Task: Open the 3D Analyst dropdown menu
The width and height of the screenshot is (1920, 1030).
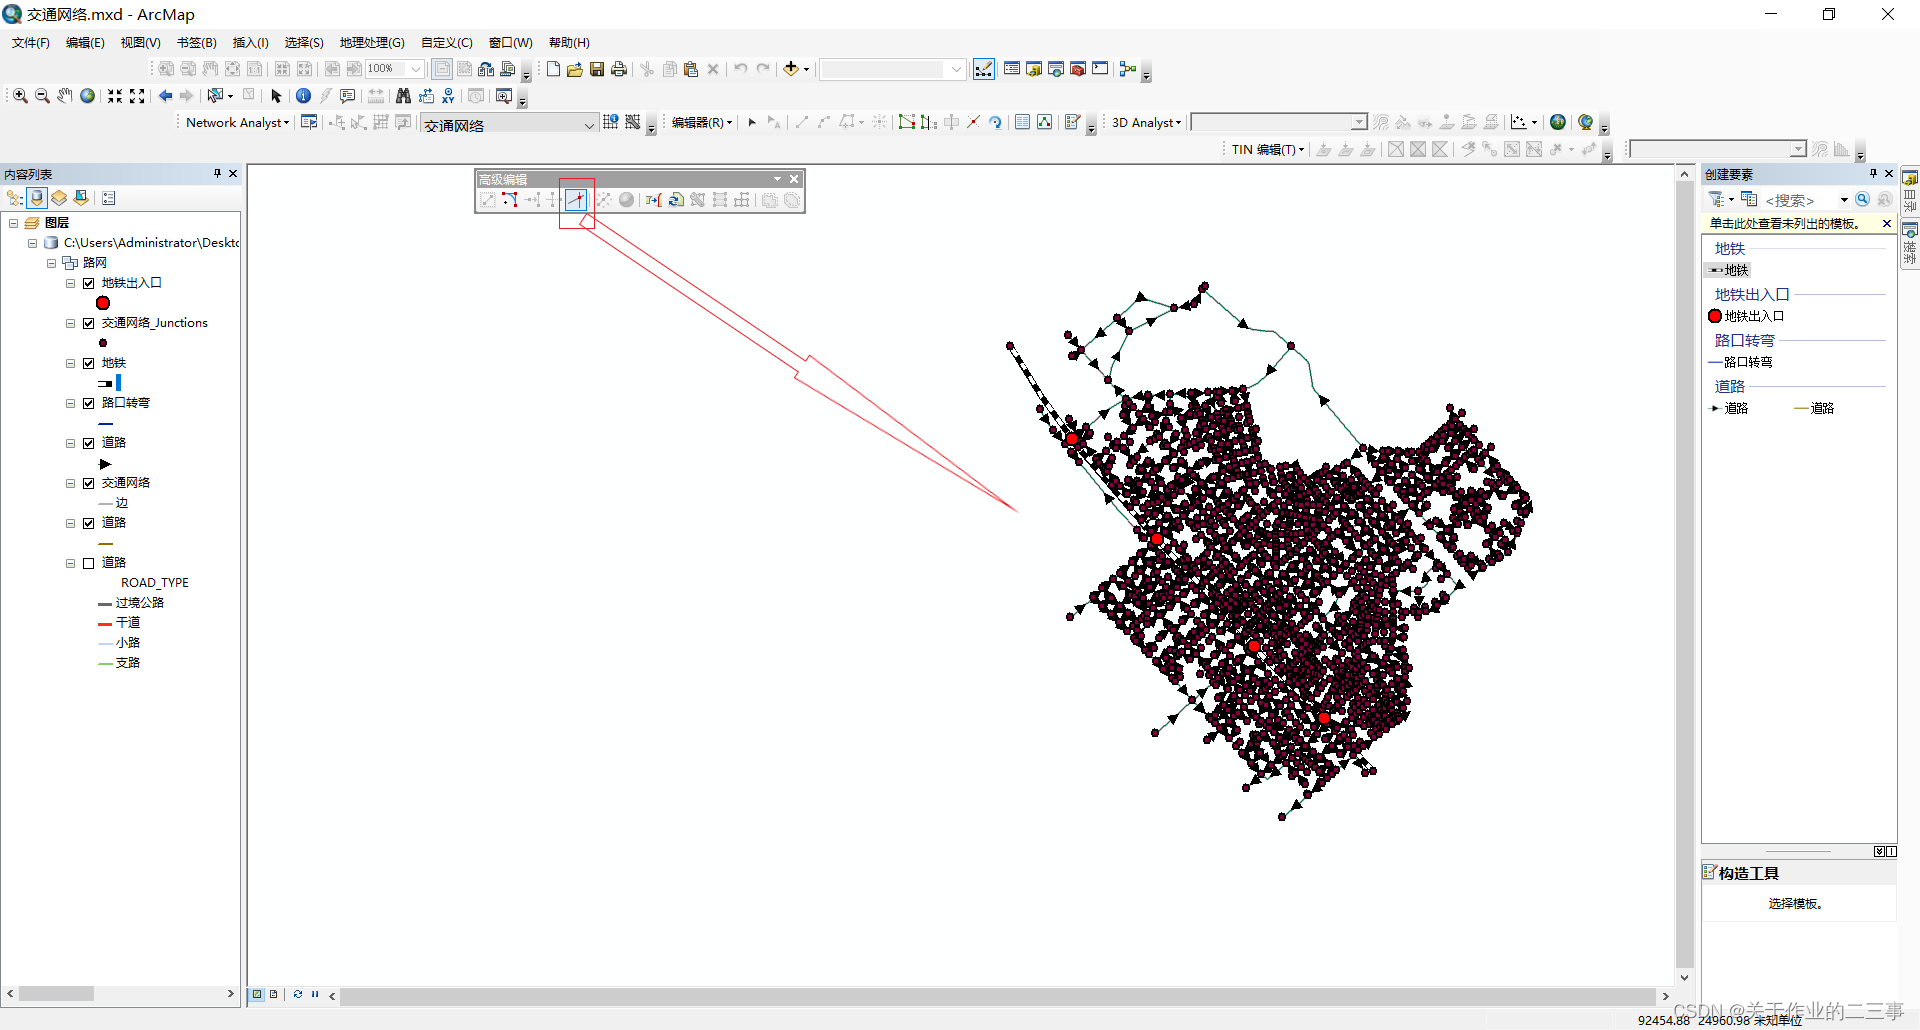Action: point(1147,122)
